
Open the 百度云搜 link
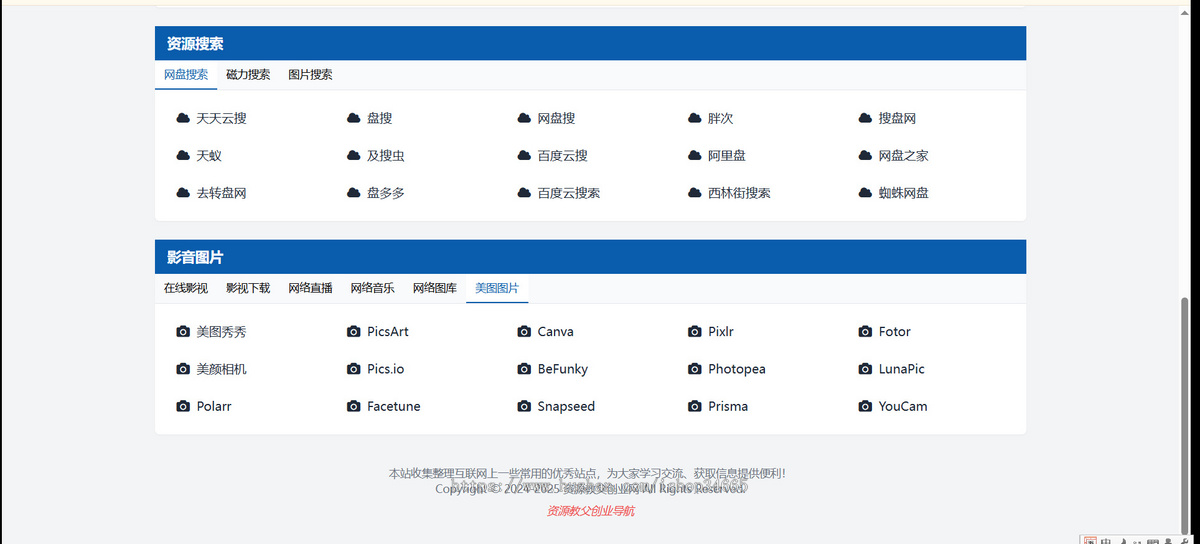[x=562, y=156]
